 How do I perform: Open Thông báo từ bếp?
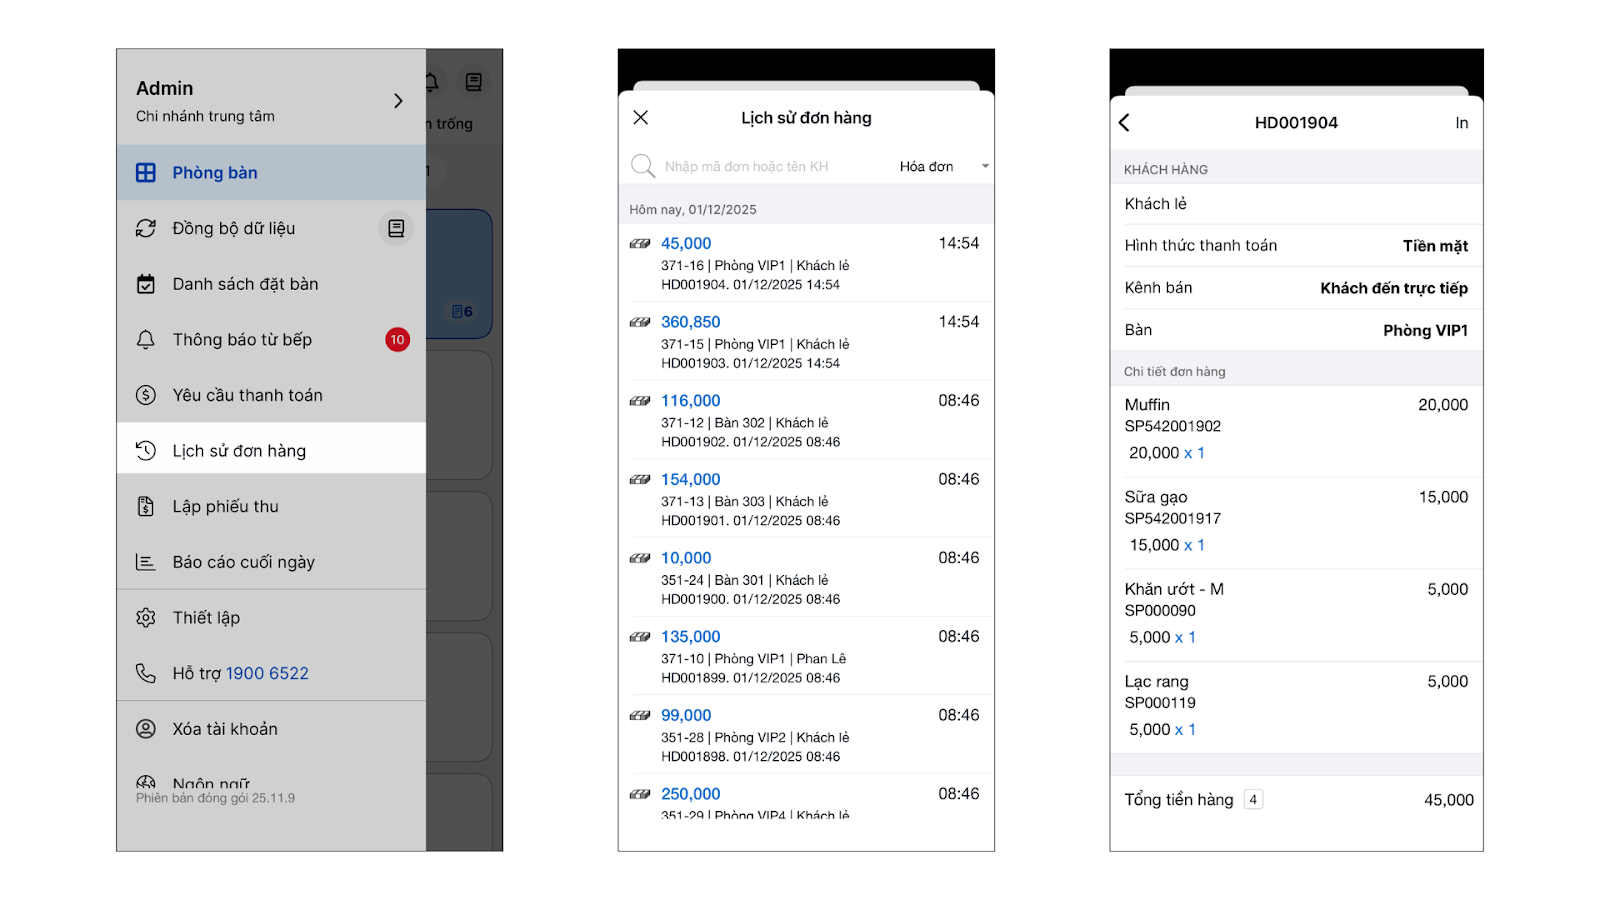click(271, 340)
